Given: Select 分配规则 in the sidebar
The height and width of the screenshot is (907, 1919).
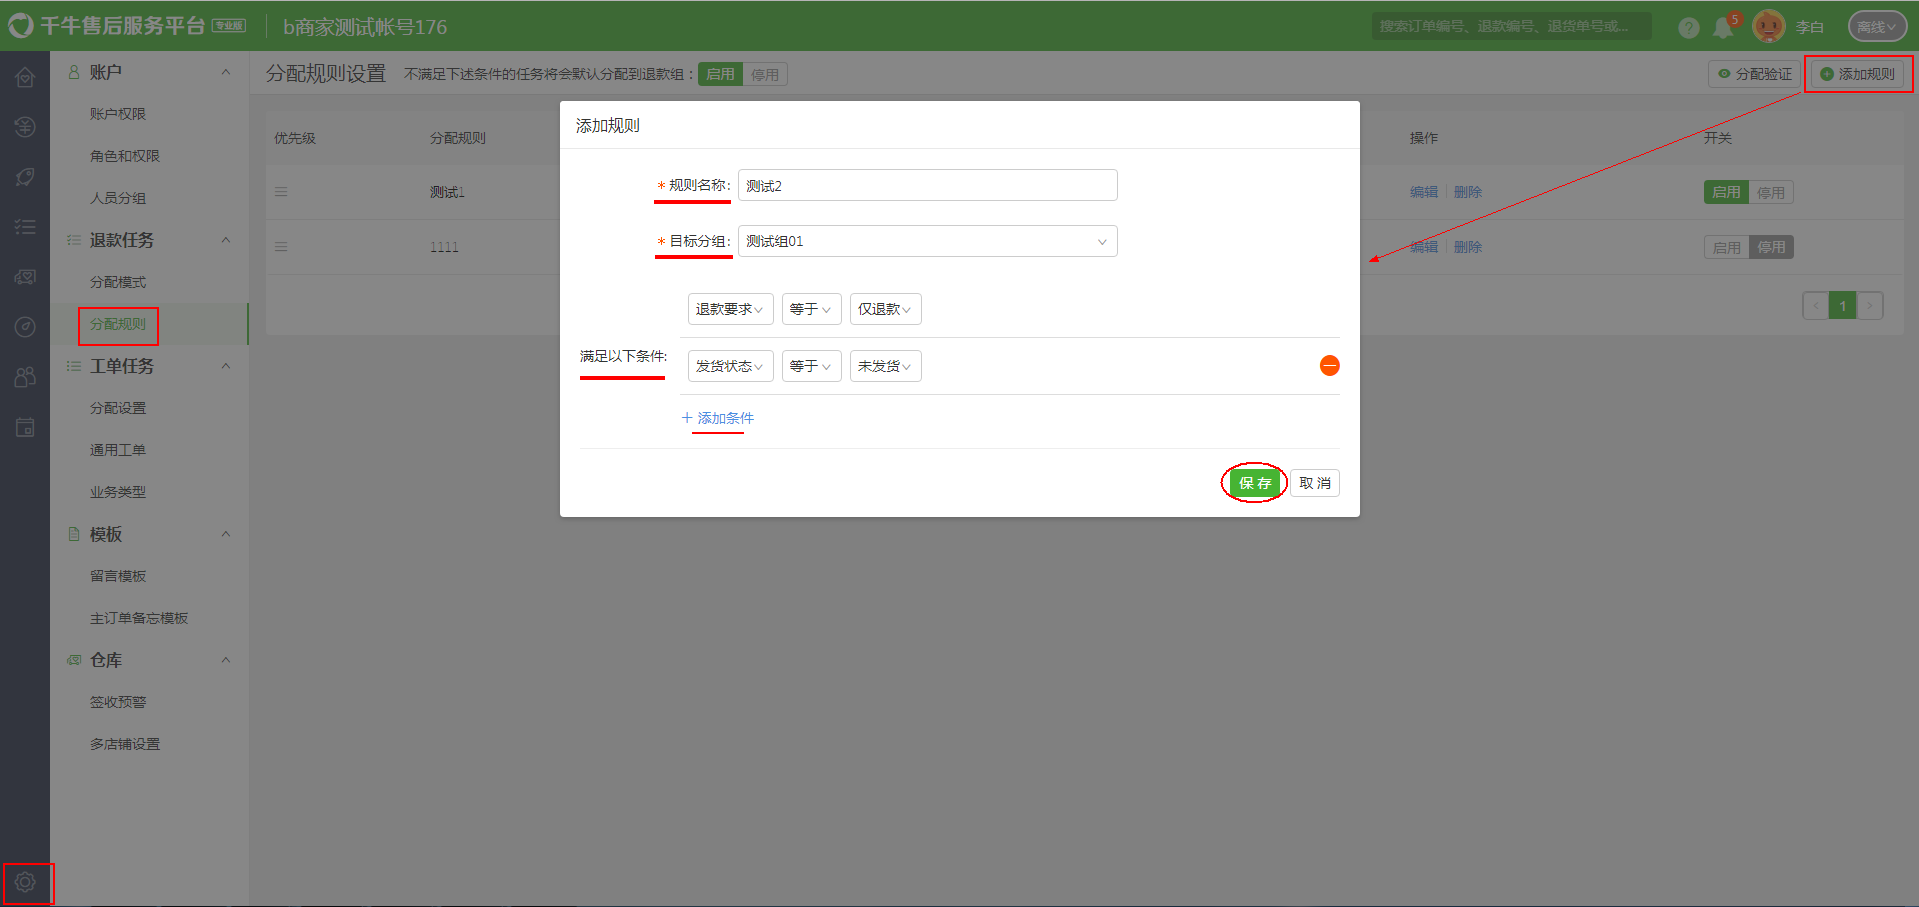Looking at the screenshot, I should click(118, 324).
